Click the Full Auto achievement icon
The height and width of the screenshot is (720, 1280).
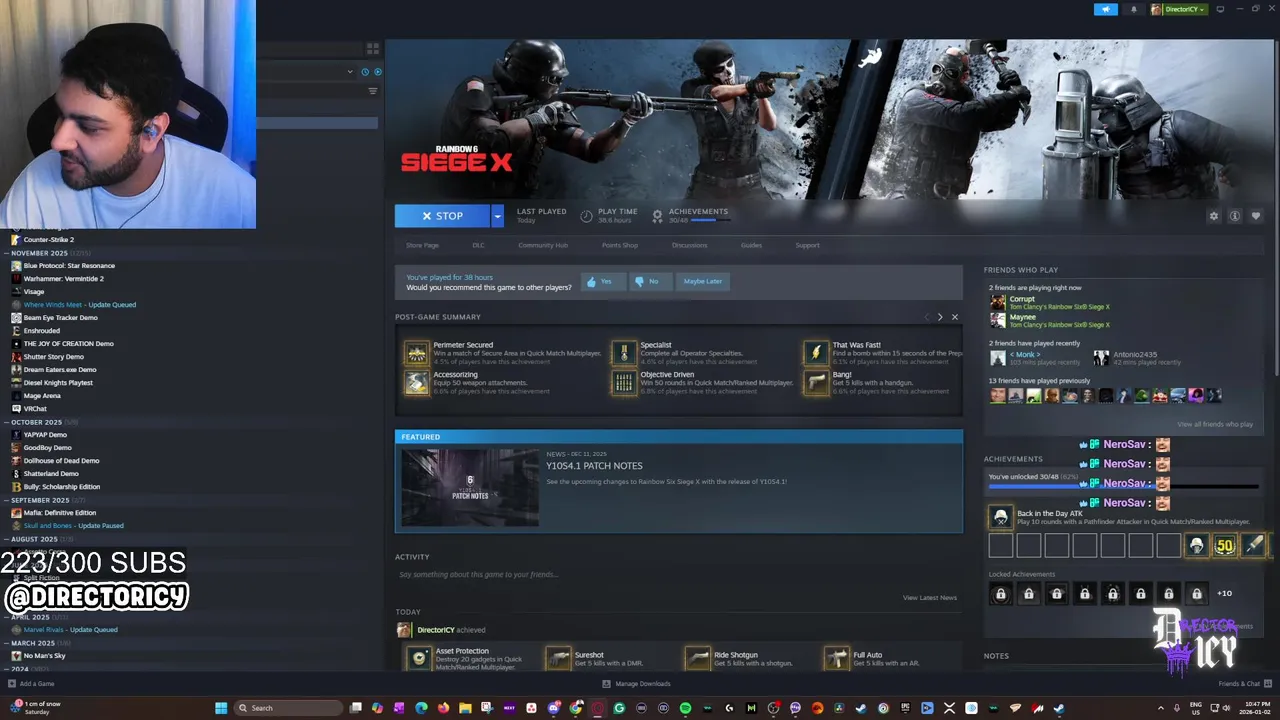[837, 658]
